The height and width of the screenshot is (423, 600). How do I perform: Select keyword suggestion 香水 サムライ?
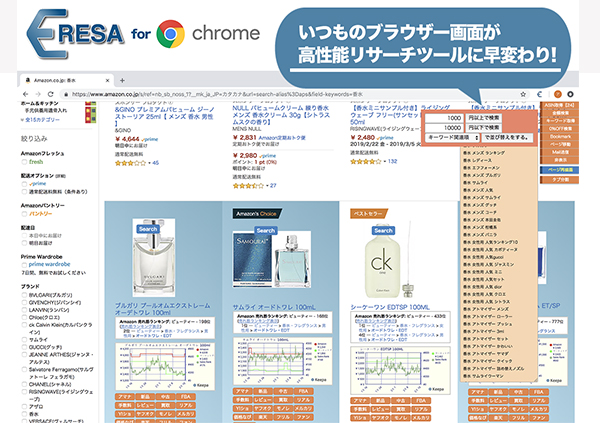pyautogui.click(x=475, y=183)
